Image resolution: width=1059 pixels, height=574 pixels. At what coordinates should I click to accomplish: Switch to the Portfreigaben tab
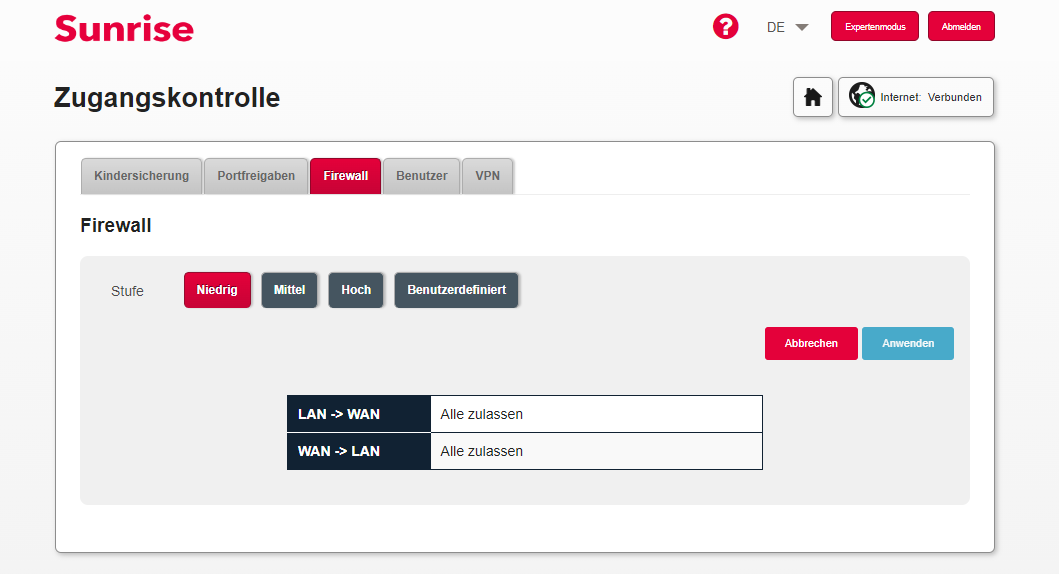[256, 176]
